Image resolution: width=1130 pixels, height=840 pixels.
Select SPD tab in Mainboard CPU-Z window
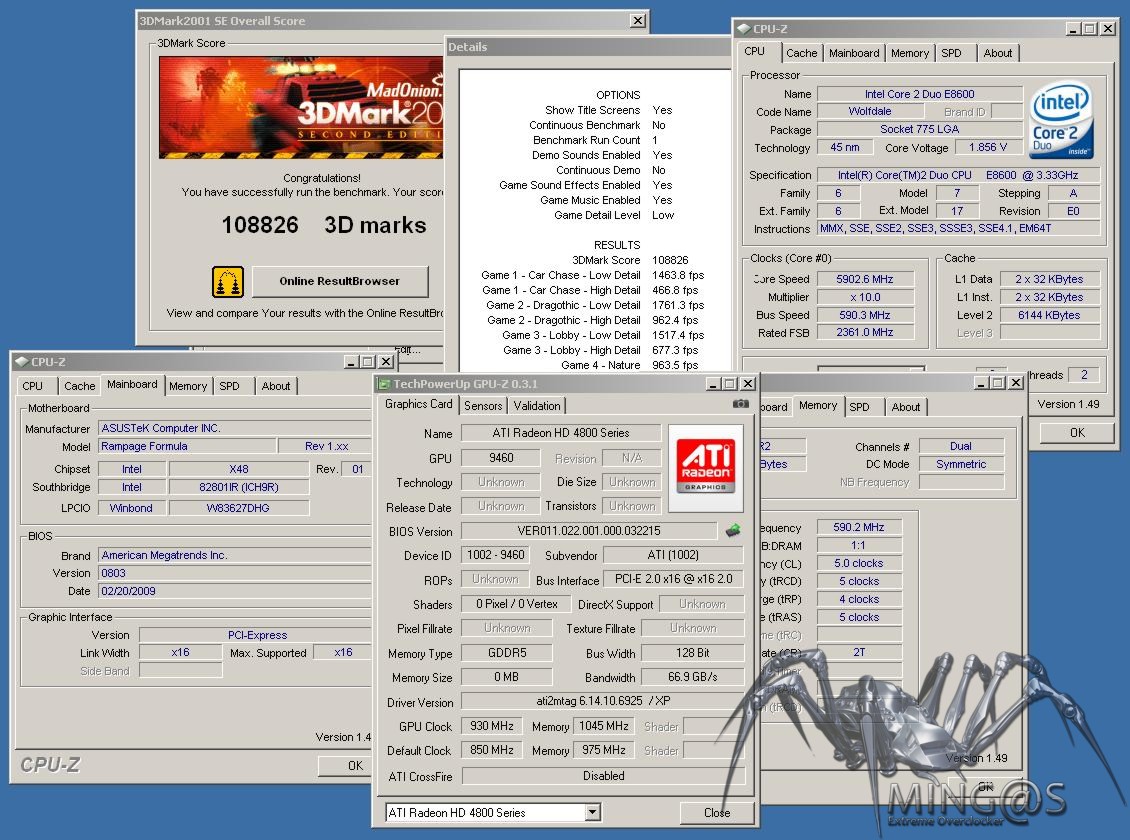(229, 386)
